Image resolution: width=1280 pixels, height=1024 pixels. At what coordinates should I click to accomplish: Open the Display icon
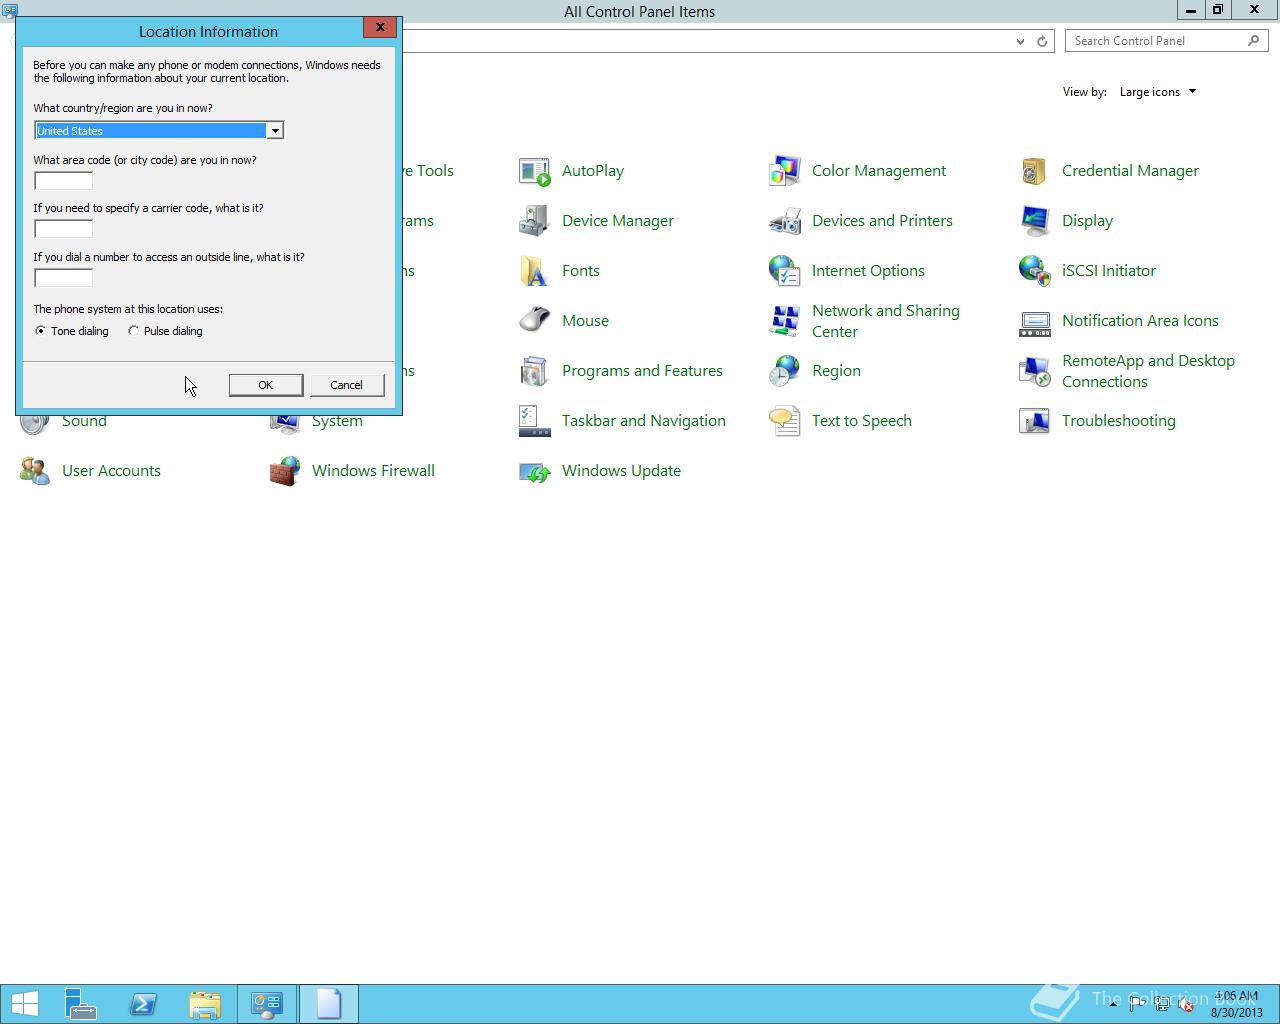click(1035, 221)
